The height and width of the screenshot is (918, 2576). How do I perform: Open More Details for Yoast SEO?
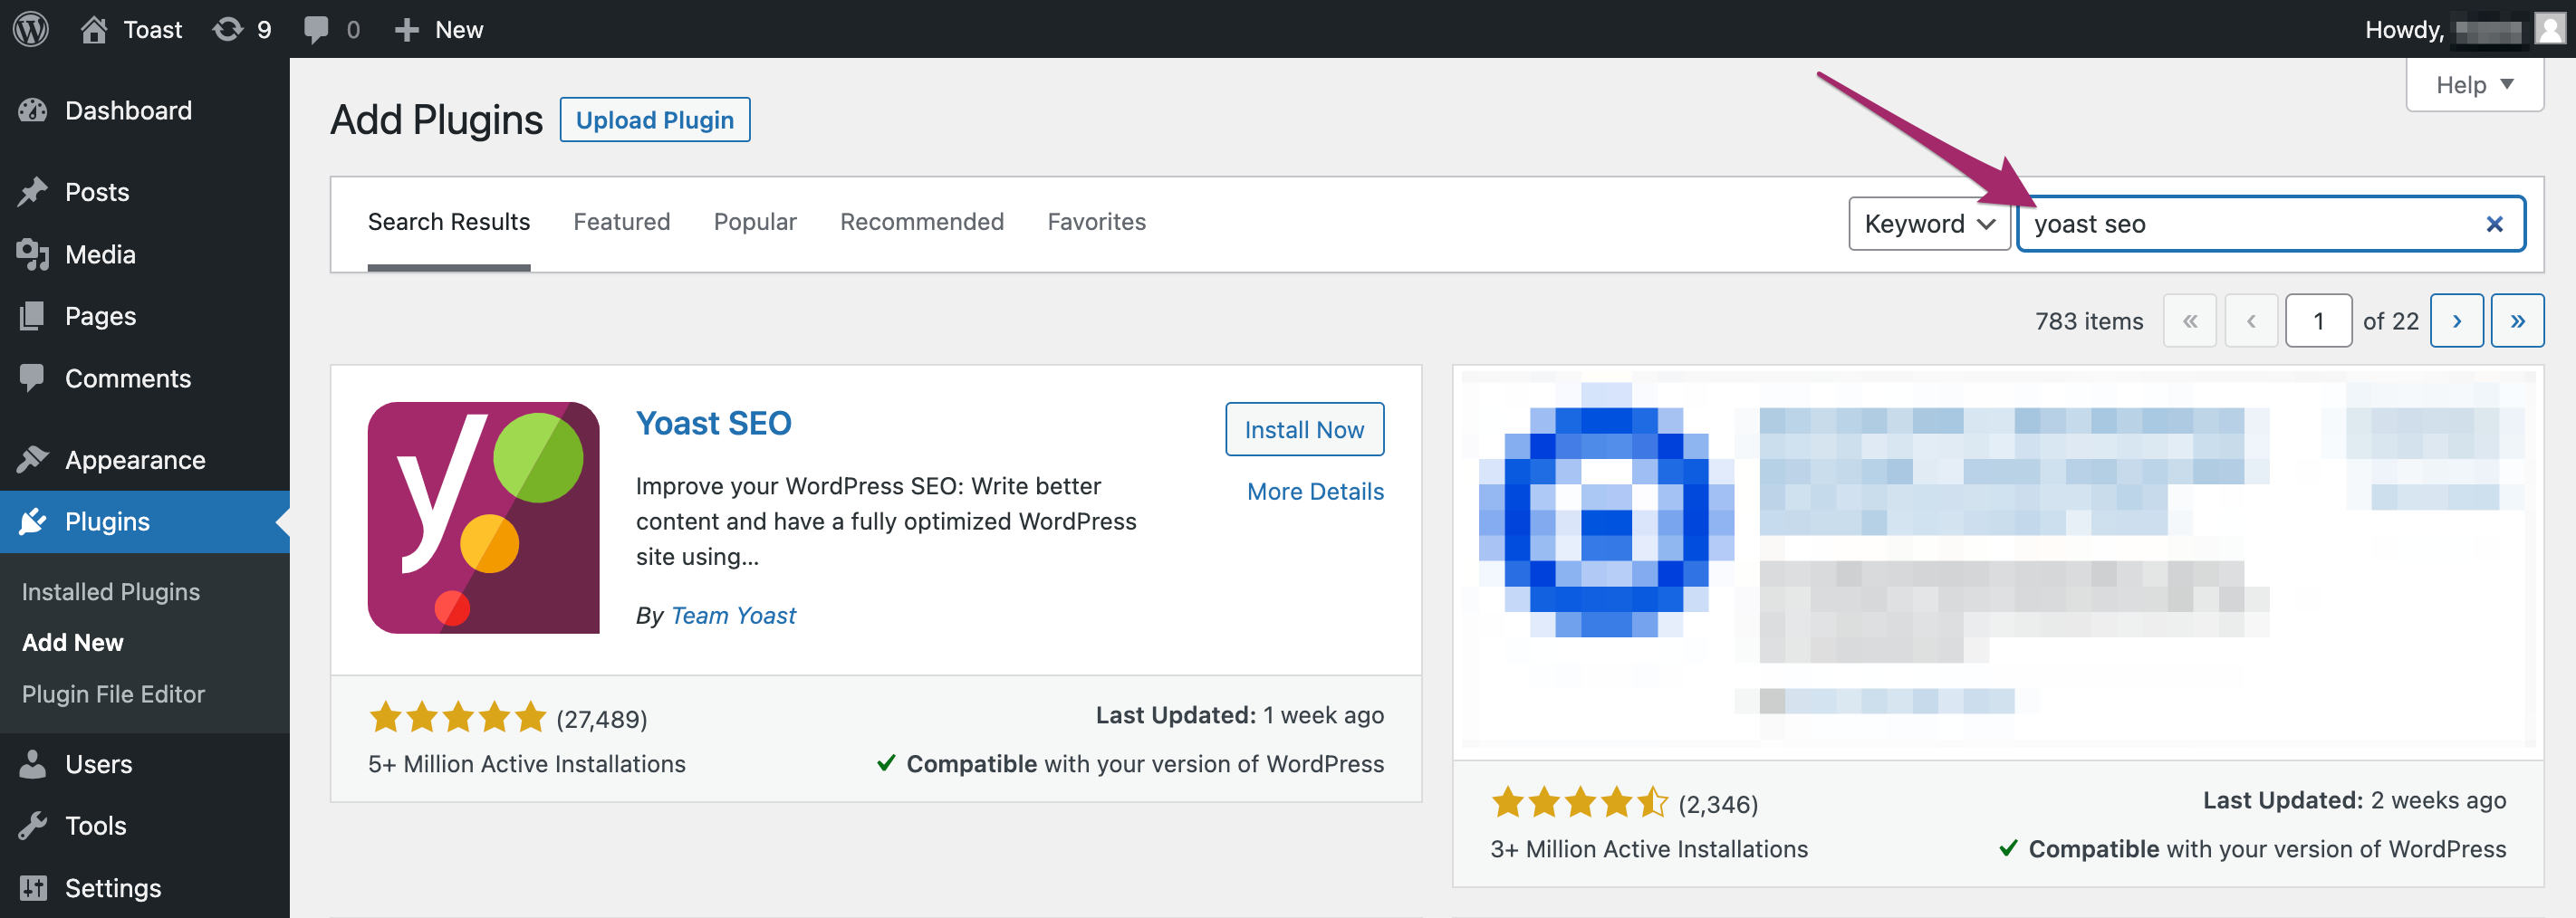pyautogui.click(x=1314, y=492)
